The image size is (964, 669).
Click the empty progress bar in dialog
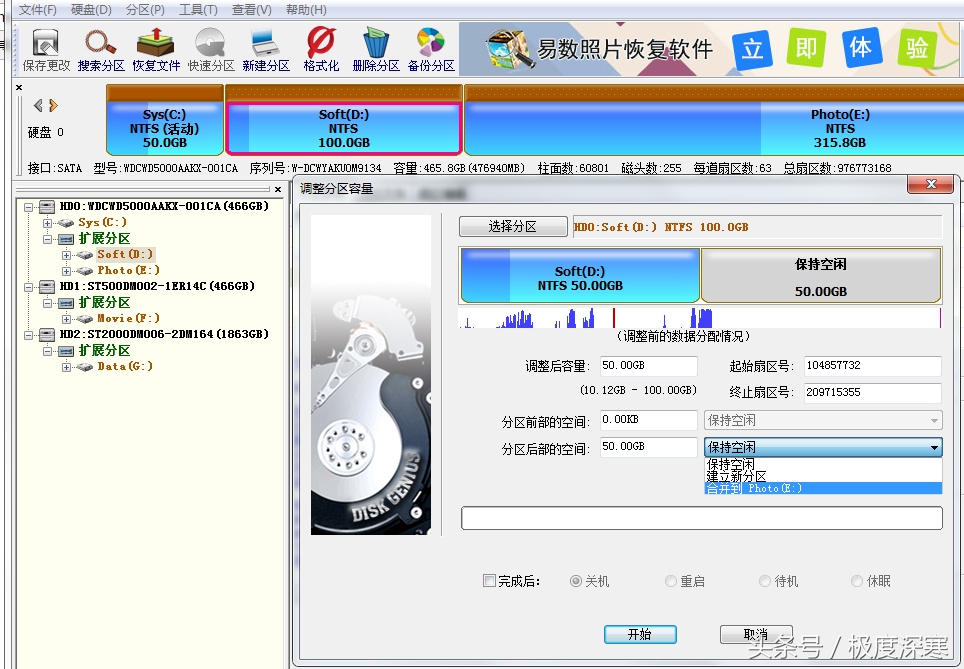point(701,518)
